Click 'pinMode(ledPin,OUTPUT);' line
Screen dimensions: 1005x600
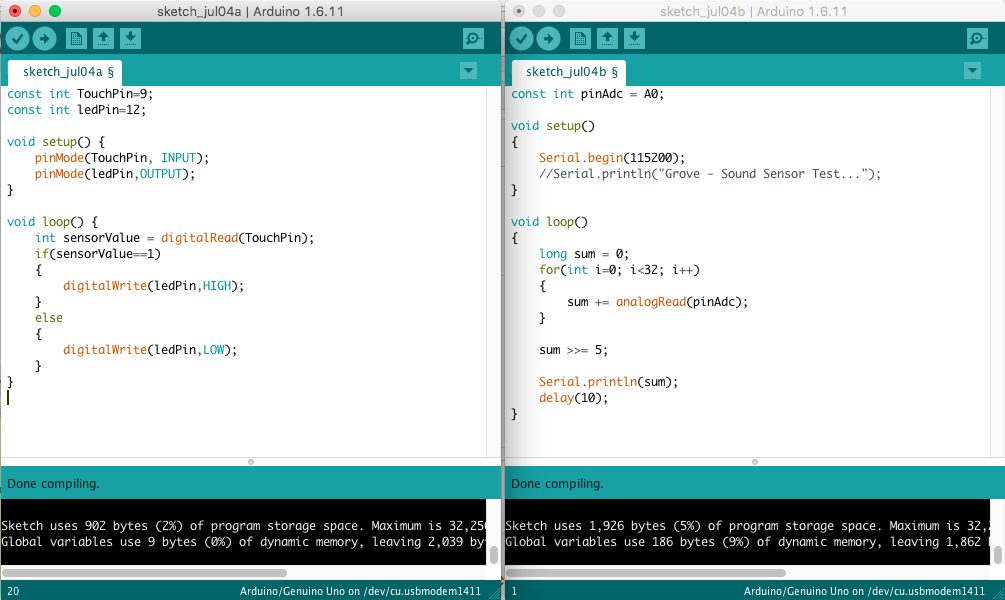[x=115, y=174]
